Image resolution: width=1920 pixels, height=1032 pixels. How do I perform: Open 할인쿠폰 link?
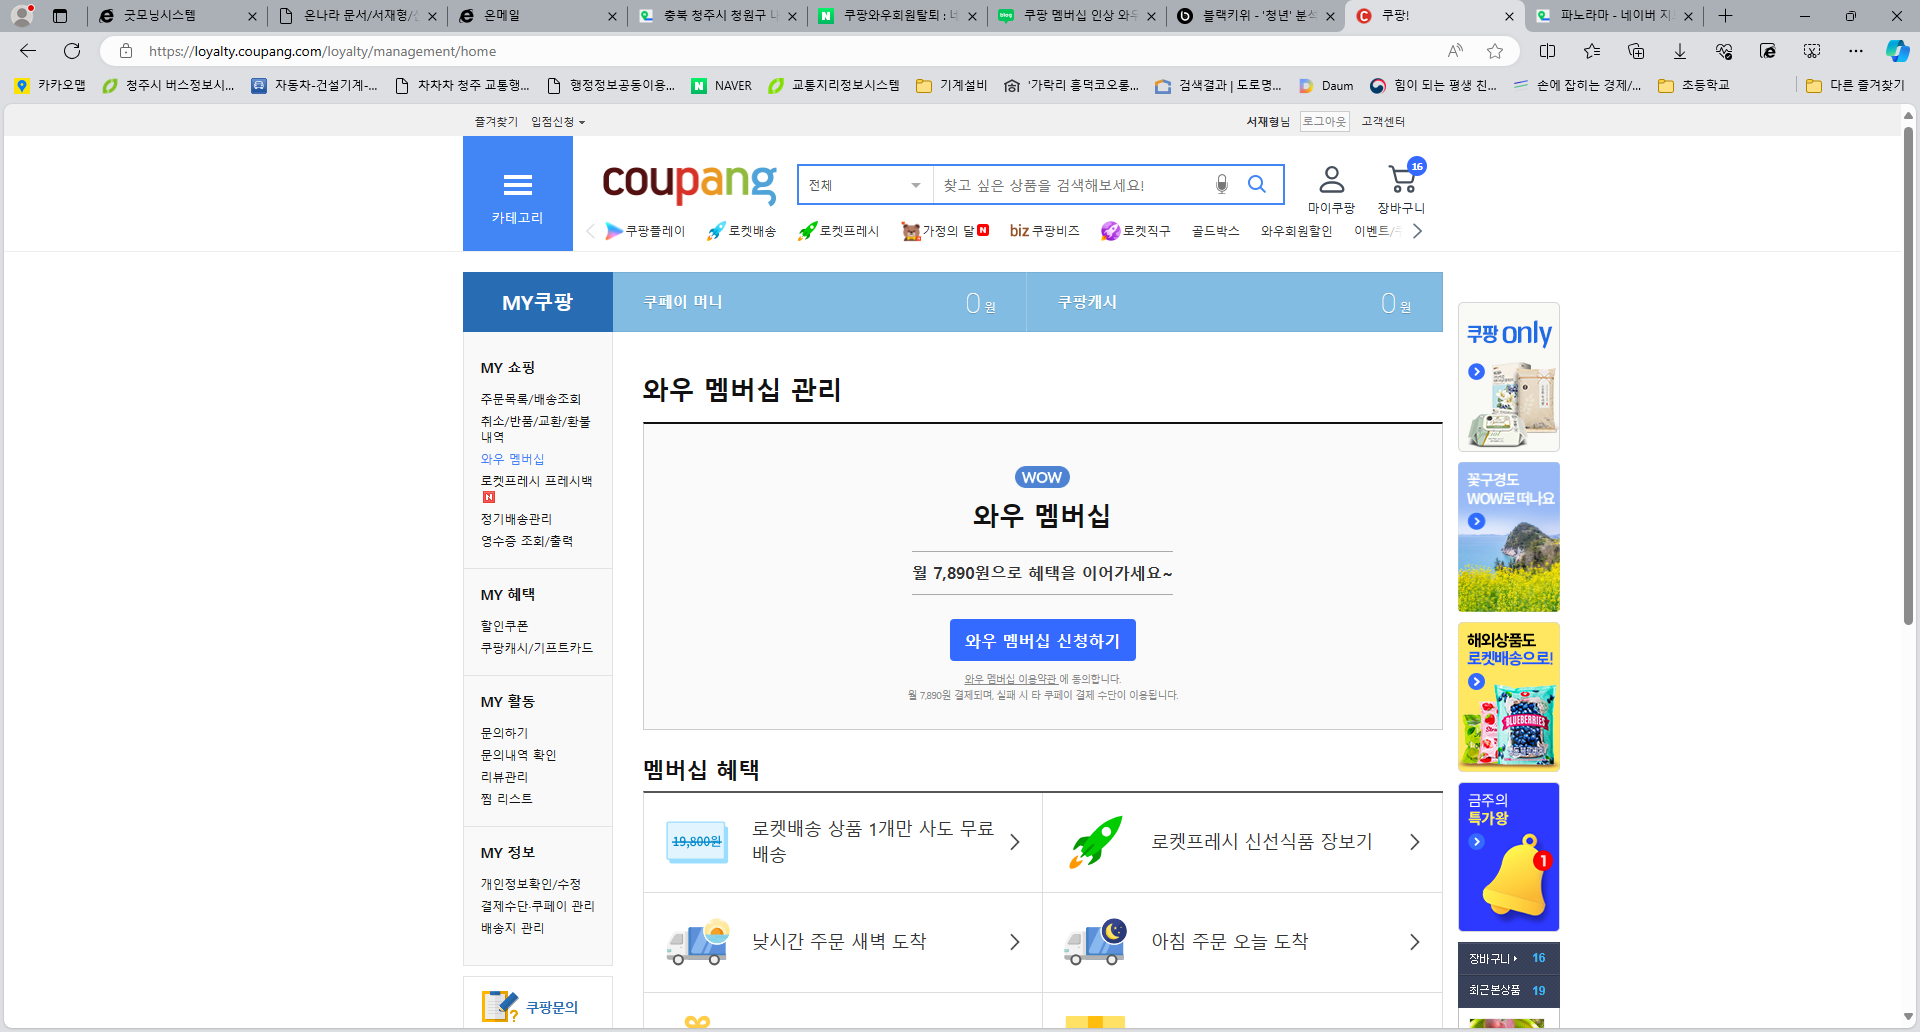point(504,626)
